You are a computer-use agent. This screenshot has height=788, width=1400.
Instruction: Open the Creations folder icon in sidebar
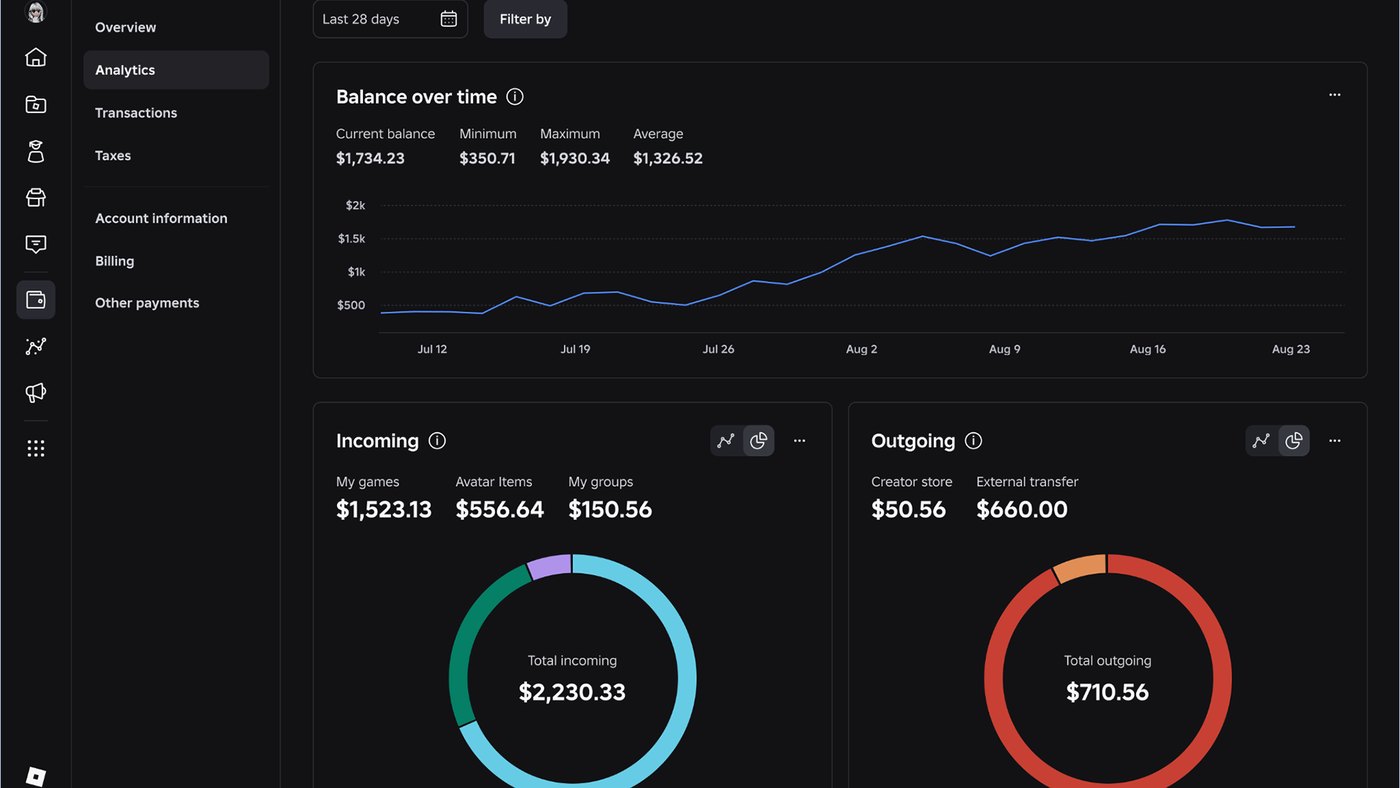(x=36, y=104)
